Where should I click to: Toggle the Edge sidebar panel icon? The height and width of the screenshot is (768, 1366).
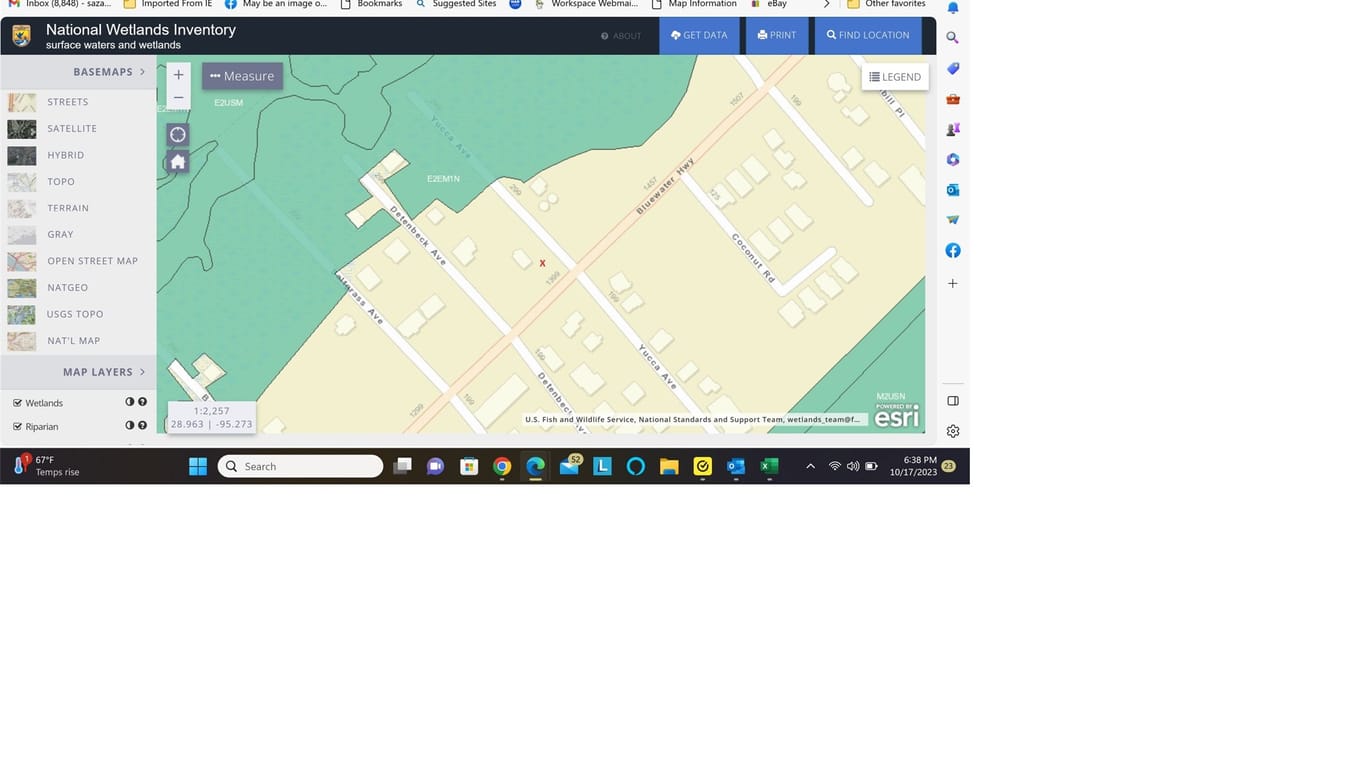coord(953,401)
